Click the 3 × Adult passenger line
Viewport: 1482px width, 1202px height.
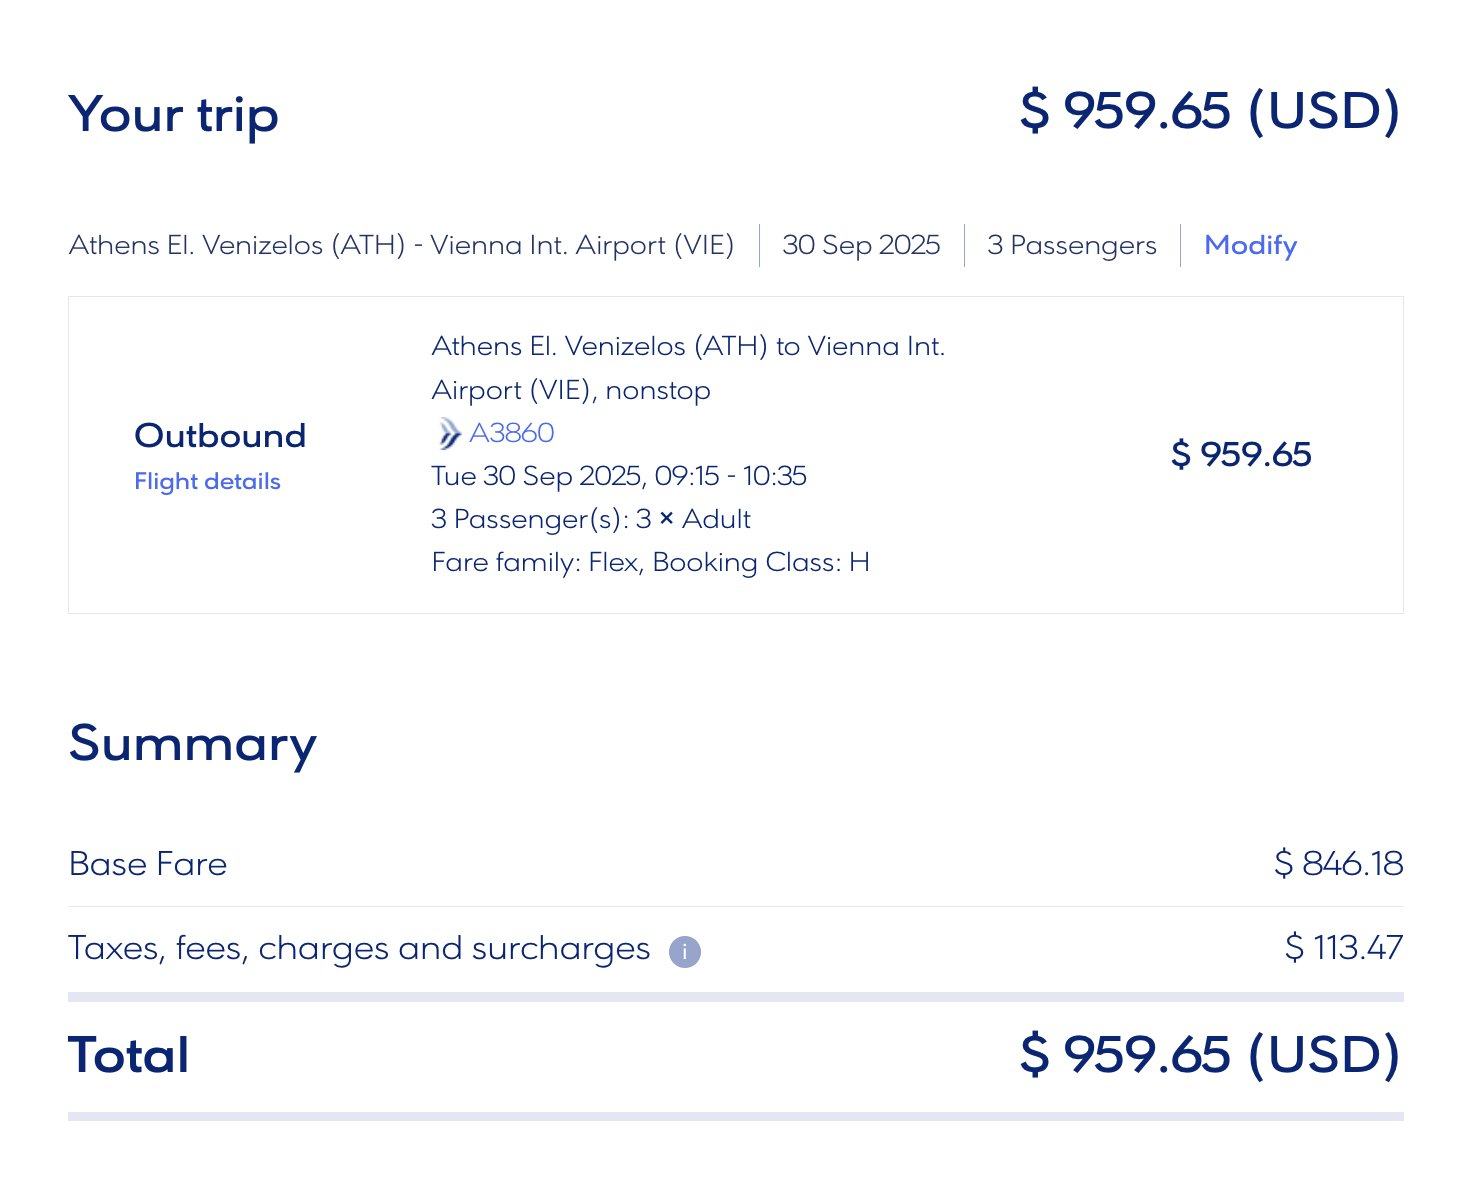(591, 519)
